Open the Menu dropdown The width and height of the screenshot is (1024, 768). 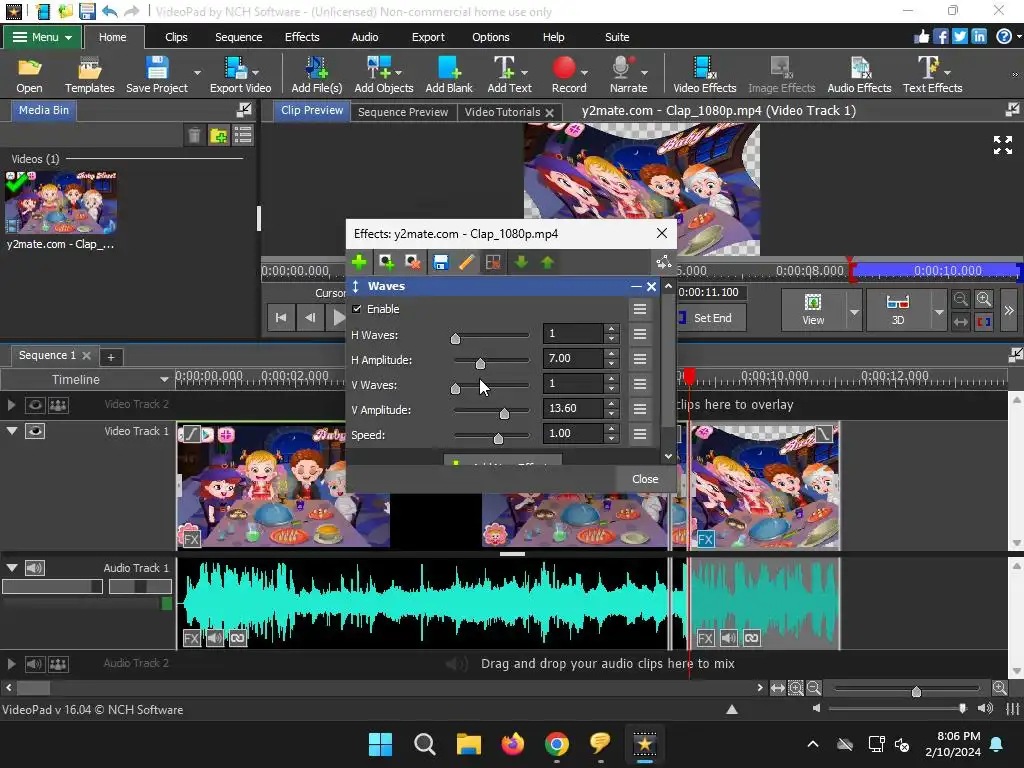coord(42,37)
